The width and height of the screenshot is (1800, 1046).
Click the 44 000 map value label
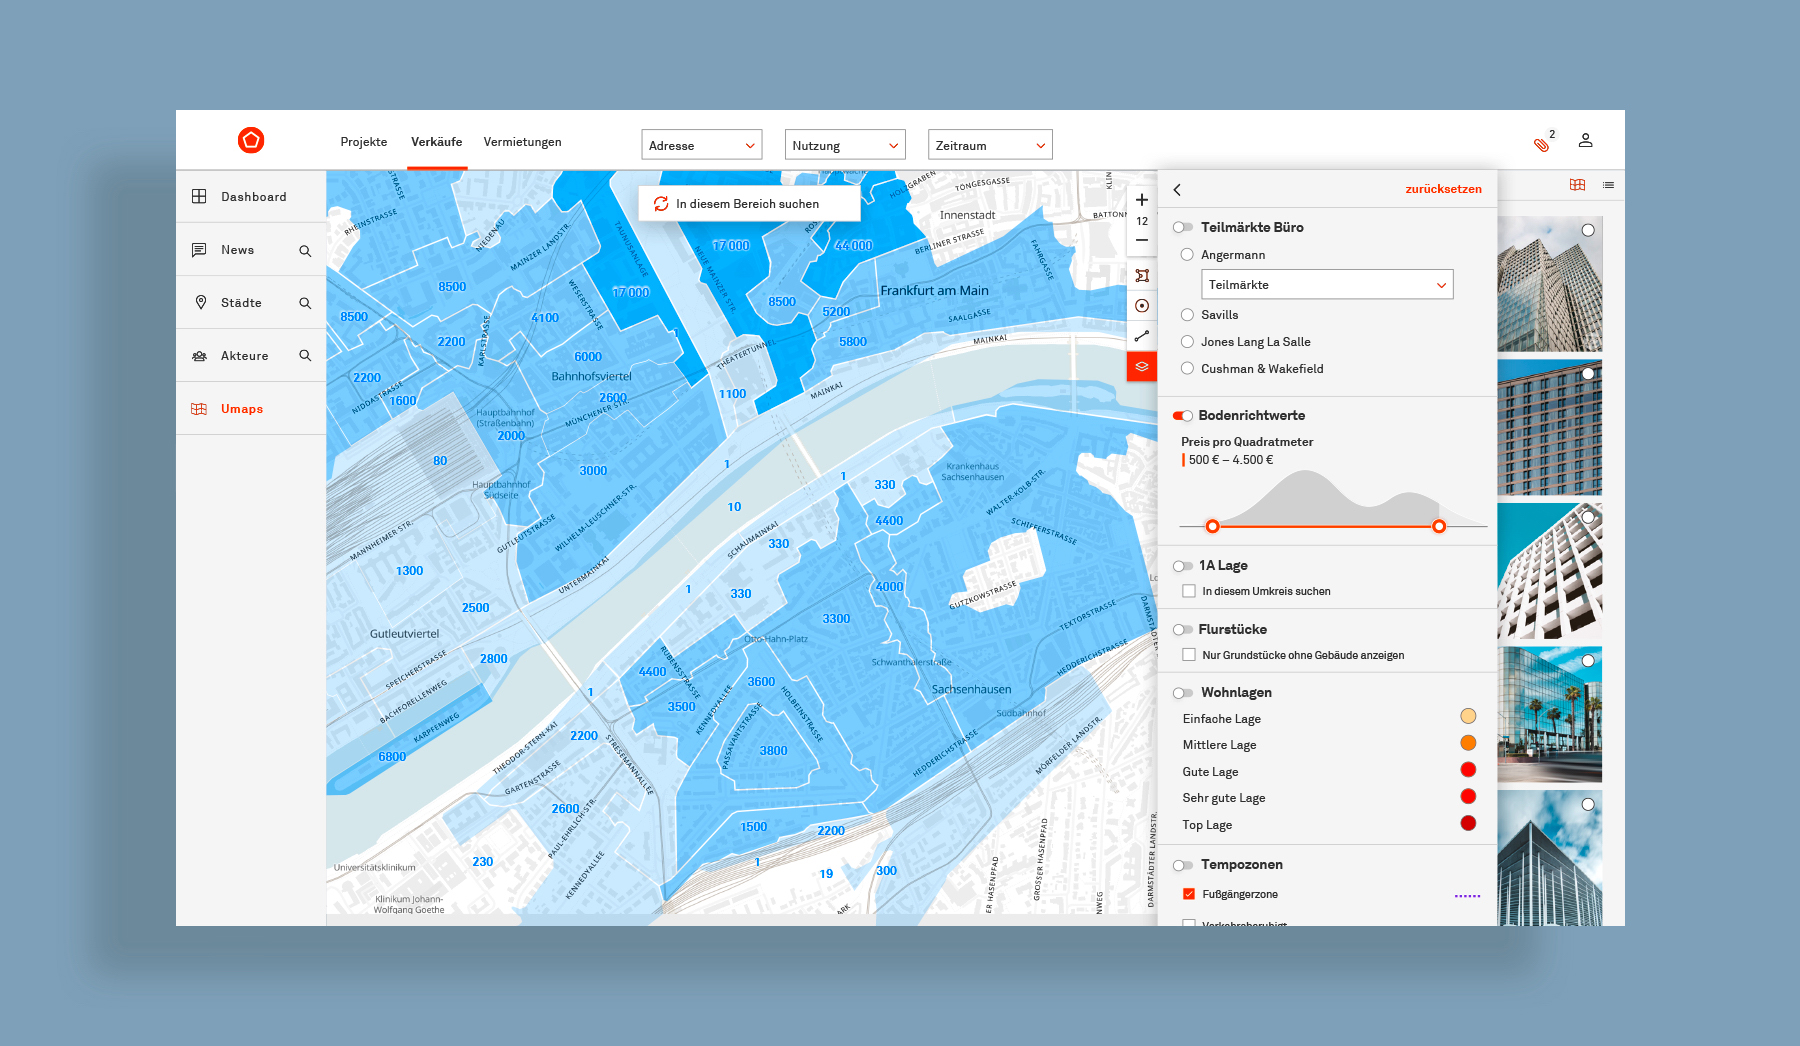(853, 245)
